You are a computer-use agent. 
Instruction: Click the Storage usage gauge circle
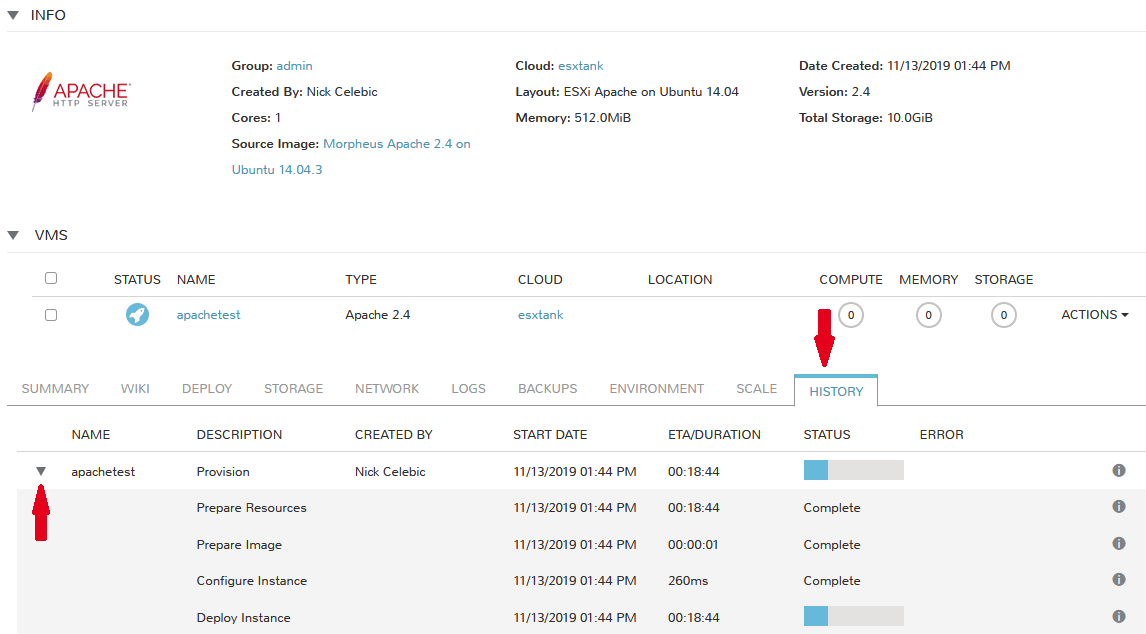(x=1003, y=316)
